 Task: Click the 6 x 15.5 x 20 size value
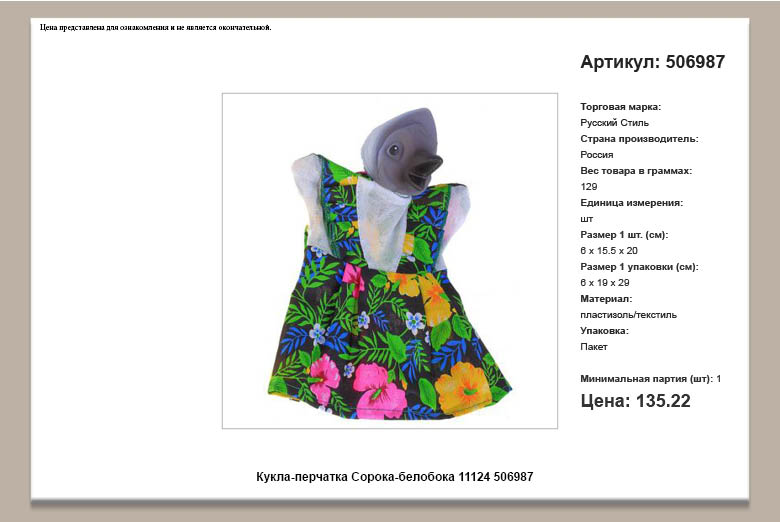[x=609, y=251]
